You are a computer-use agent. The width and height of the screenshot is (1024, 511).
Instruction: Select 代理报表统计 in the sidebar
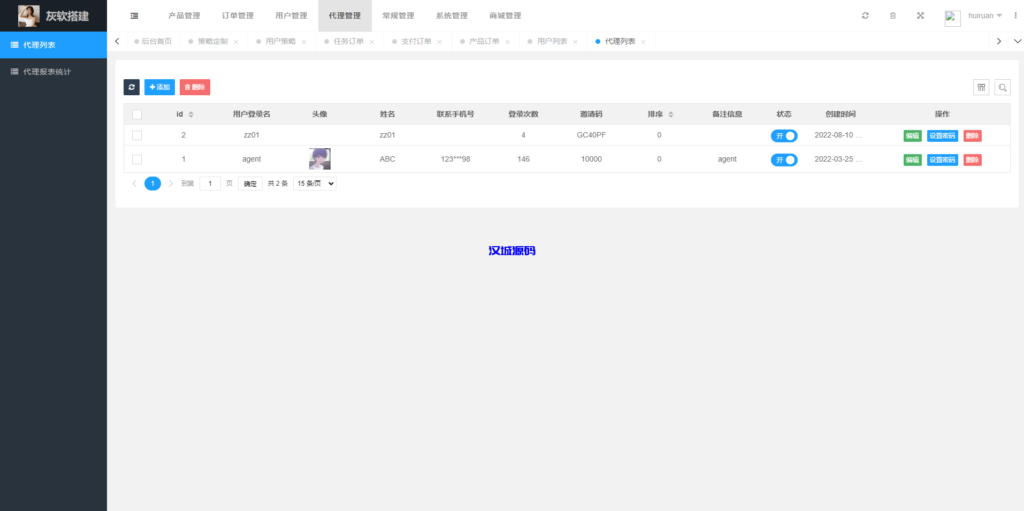(x=54, y=72)
